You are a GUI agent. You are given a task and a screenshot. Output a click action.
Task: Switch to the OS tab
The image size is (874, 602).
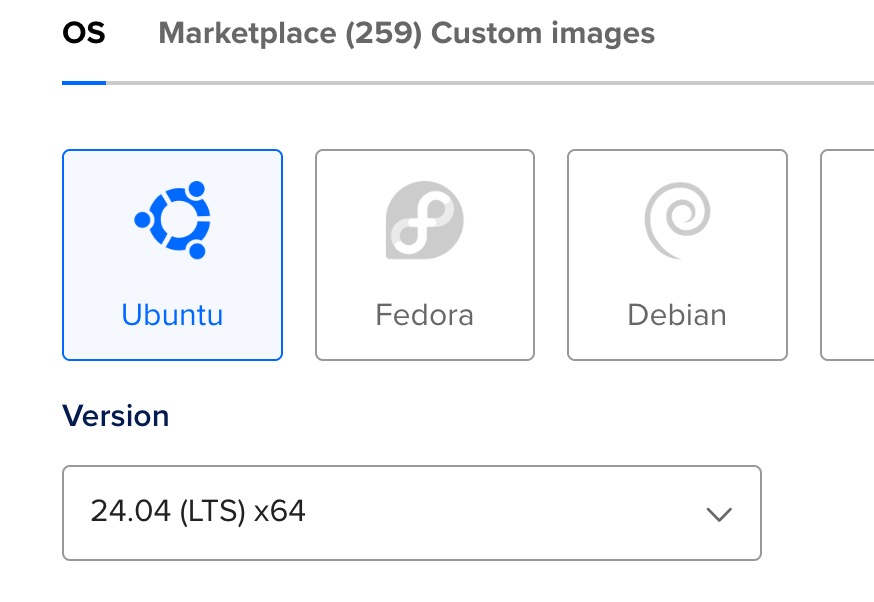pyautogui.click(x=84, y=34)
